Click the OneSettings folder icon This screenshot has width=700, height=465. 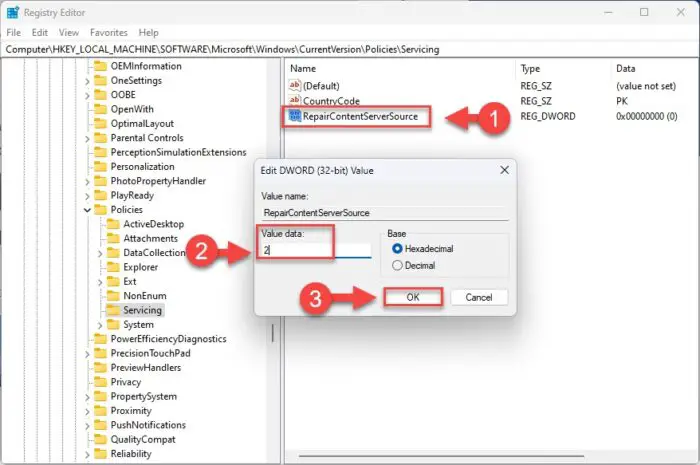pyautogui.click(x=100, y=80)
